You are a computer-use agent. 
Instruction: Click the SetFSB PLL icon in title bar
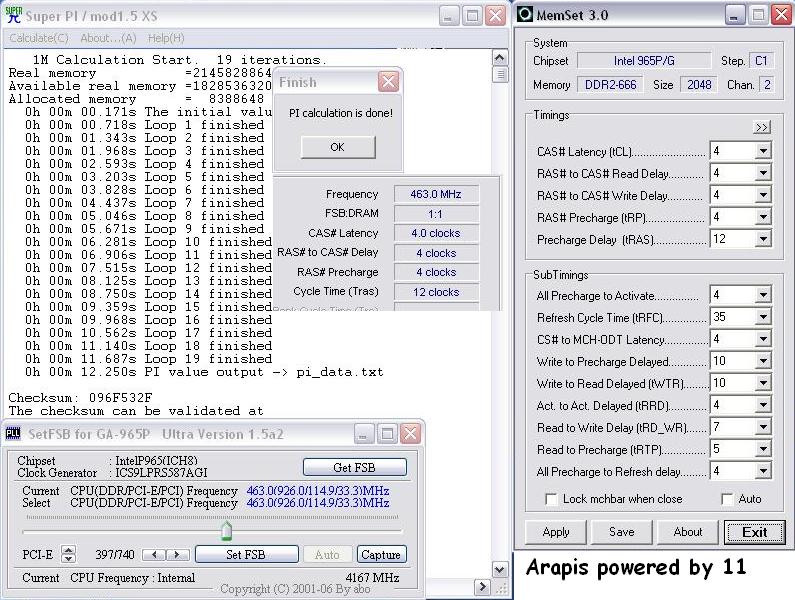[x=13, y=434]
